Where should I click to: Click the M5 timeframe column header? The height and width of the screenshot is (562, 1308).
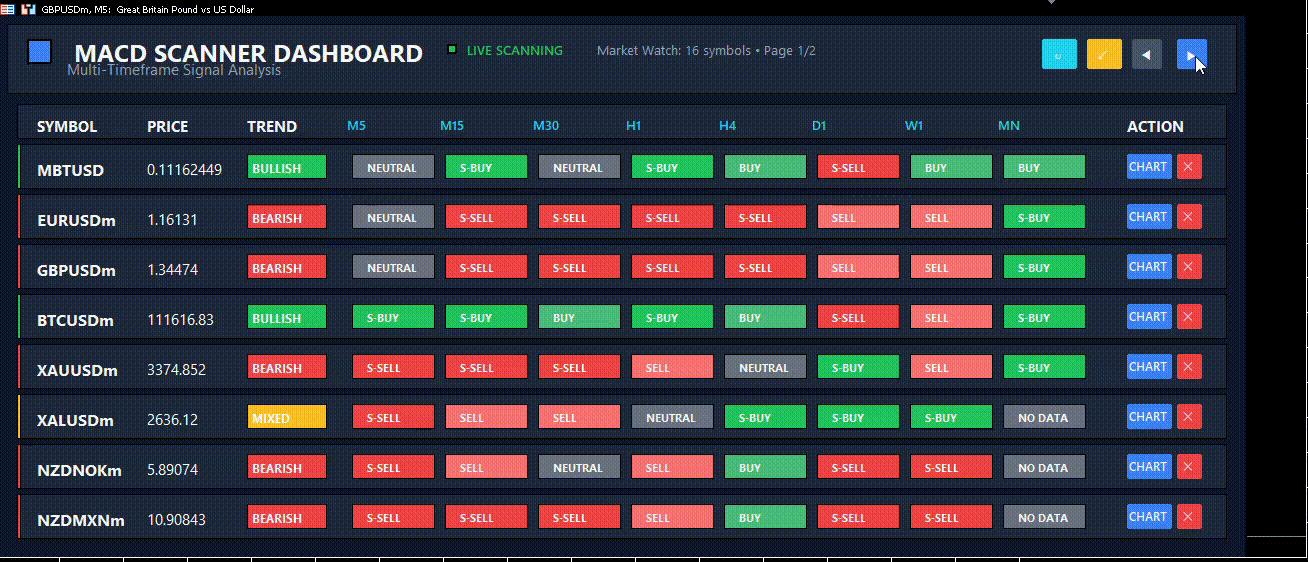pyautogui.click(x=356, y=126)
